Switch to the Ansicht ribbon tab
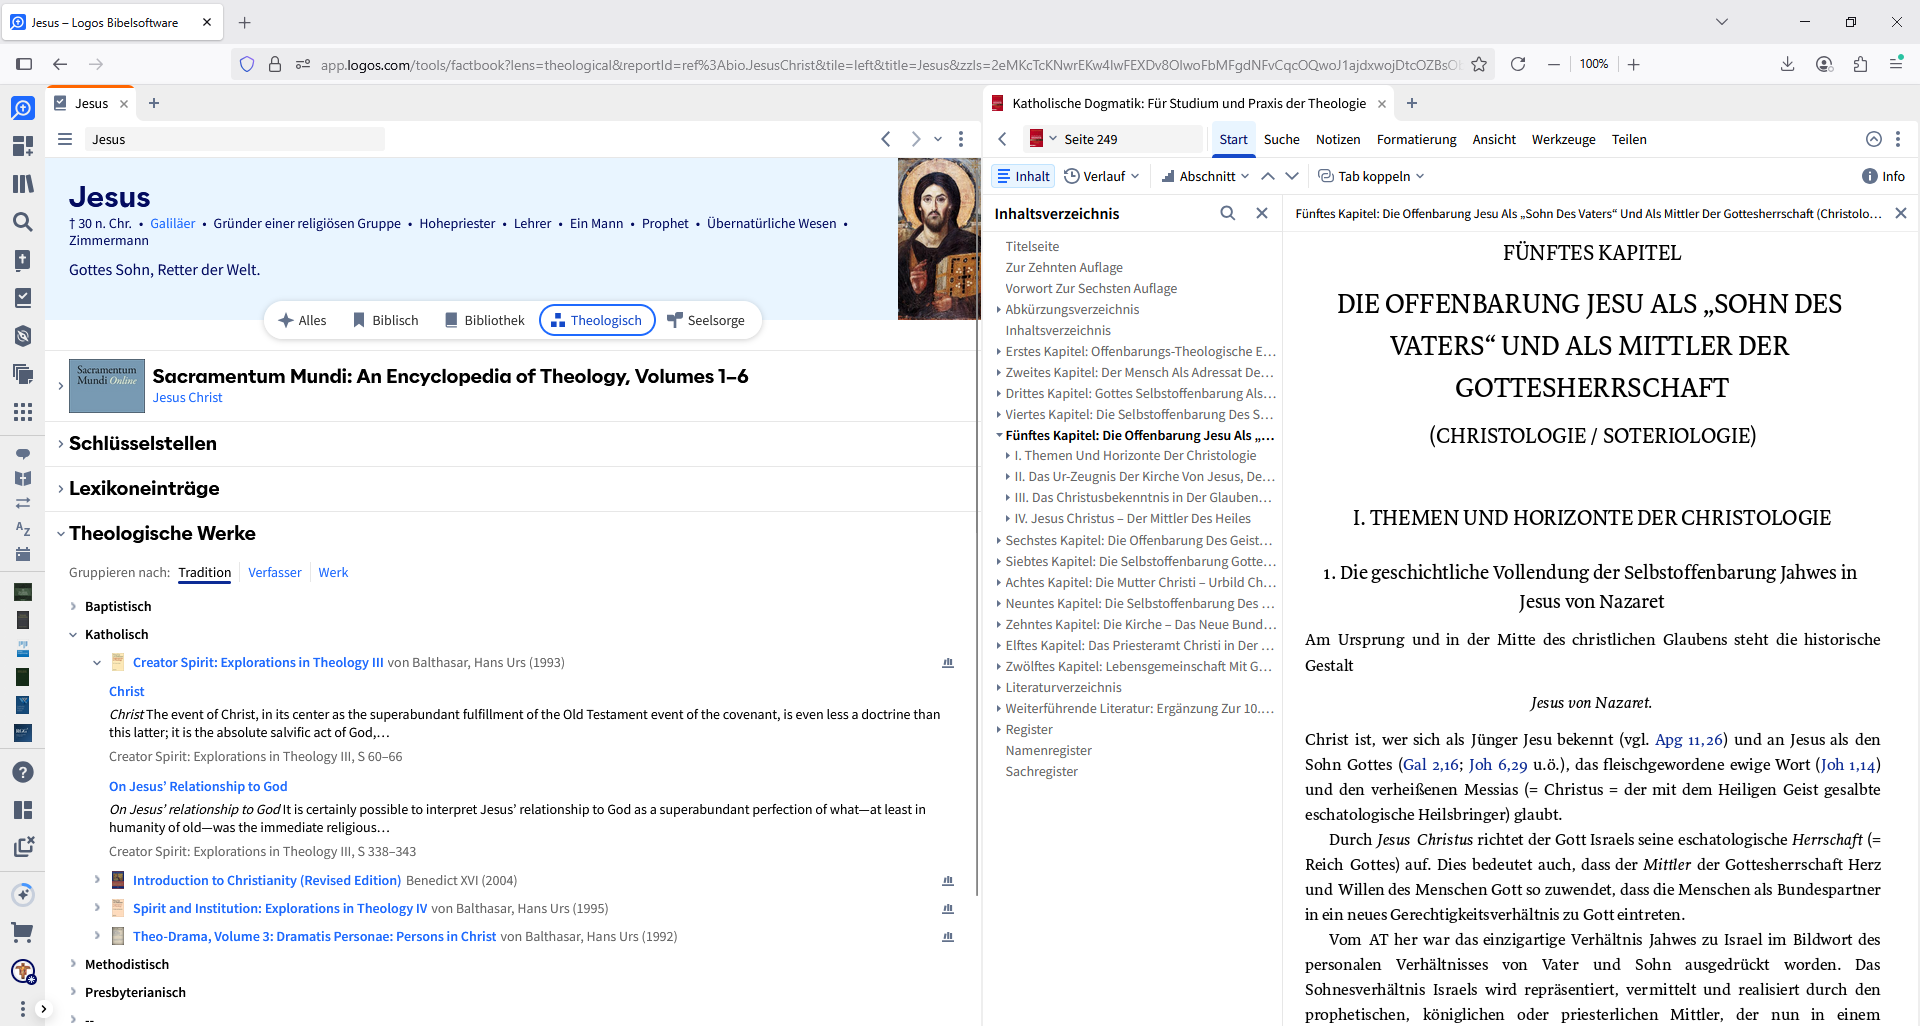 point(1494,139)
